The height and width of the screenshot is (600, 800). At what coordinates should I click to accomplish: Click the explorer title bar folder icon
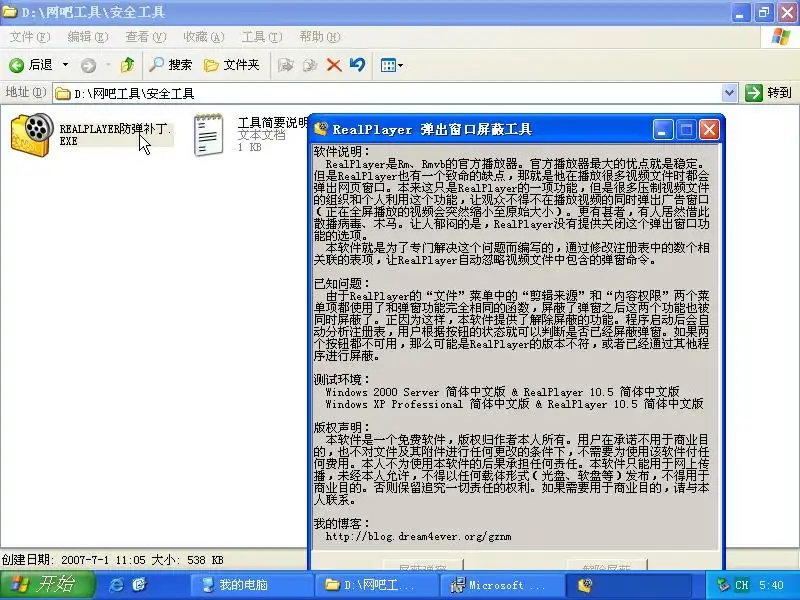point(10,11)
